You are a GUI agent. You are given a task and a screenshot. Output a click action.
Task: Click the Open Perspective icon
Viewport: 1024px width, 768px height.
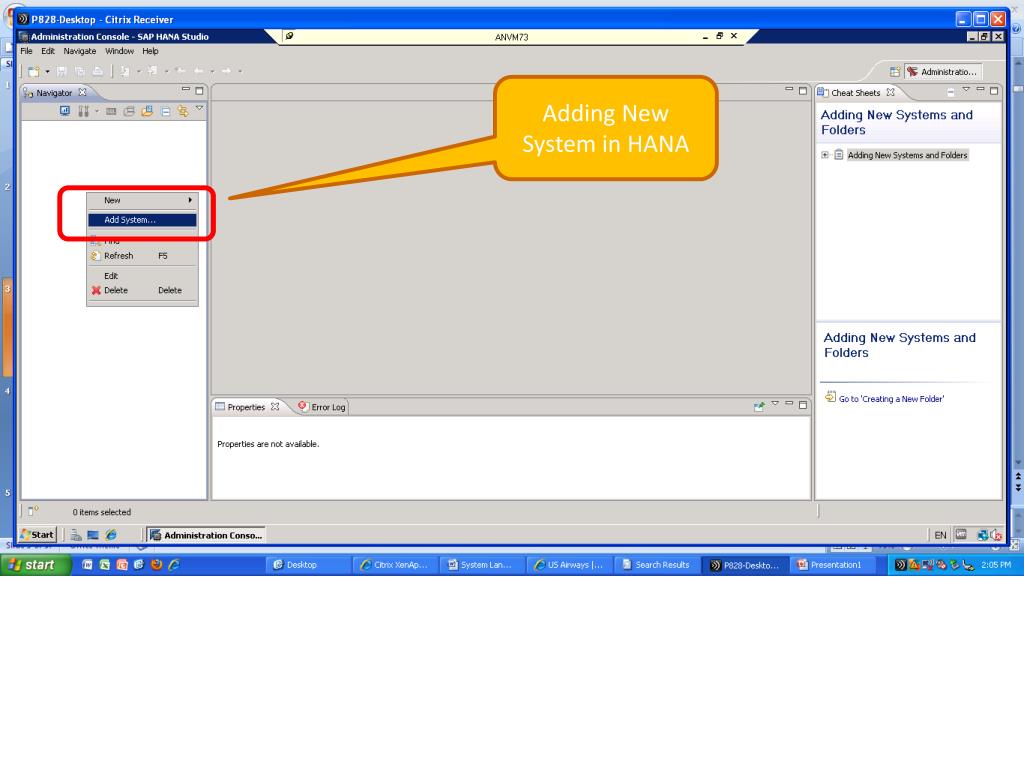click(x=895, y=71)
